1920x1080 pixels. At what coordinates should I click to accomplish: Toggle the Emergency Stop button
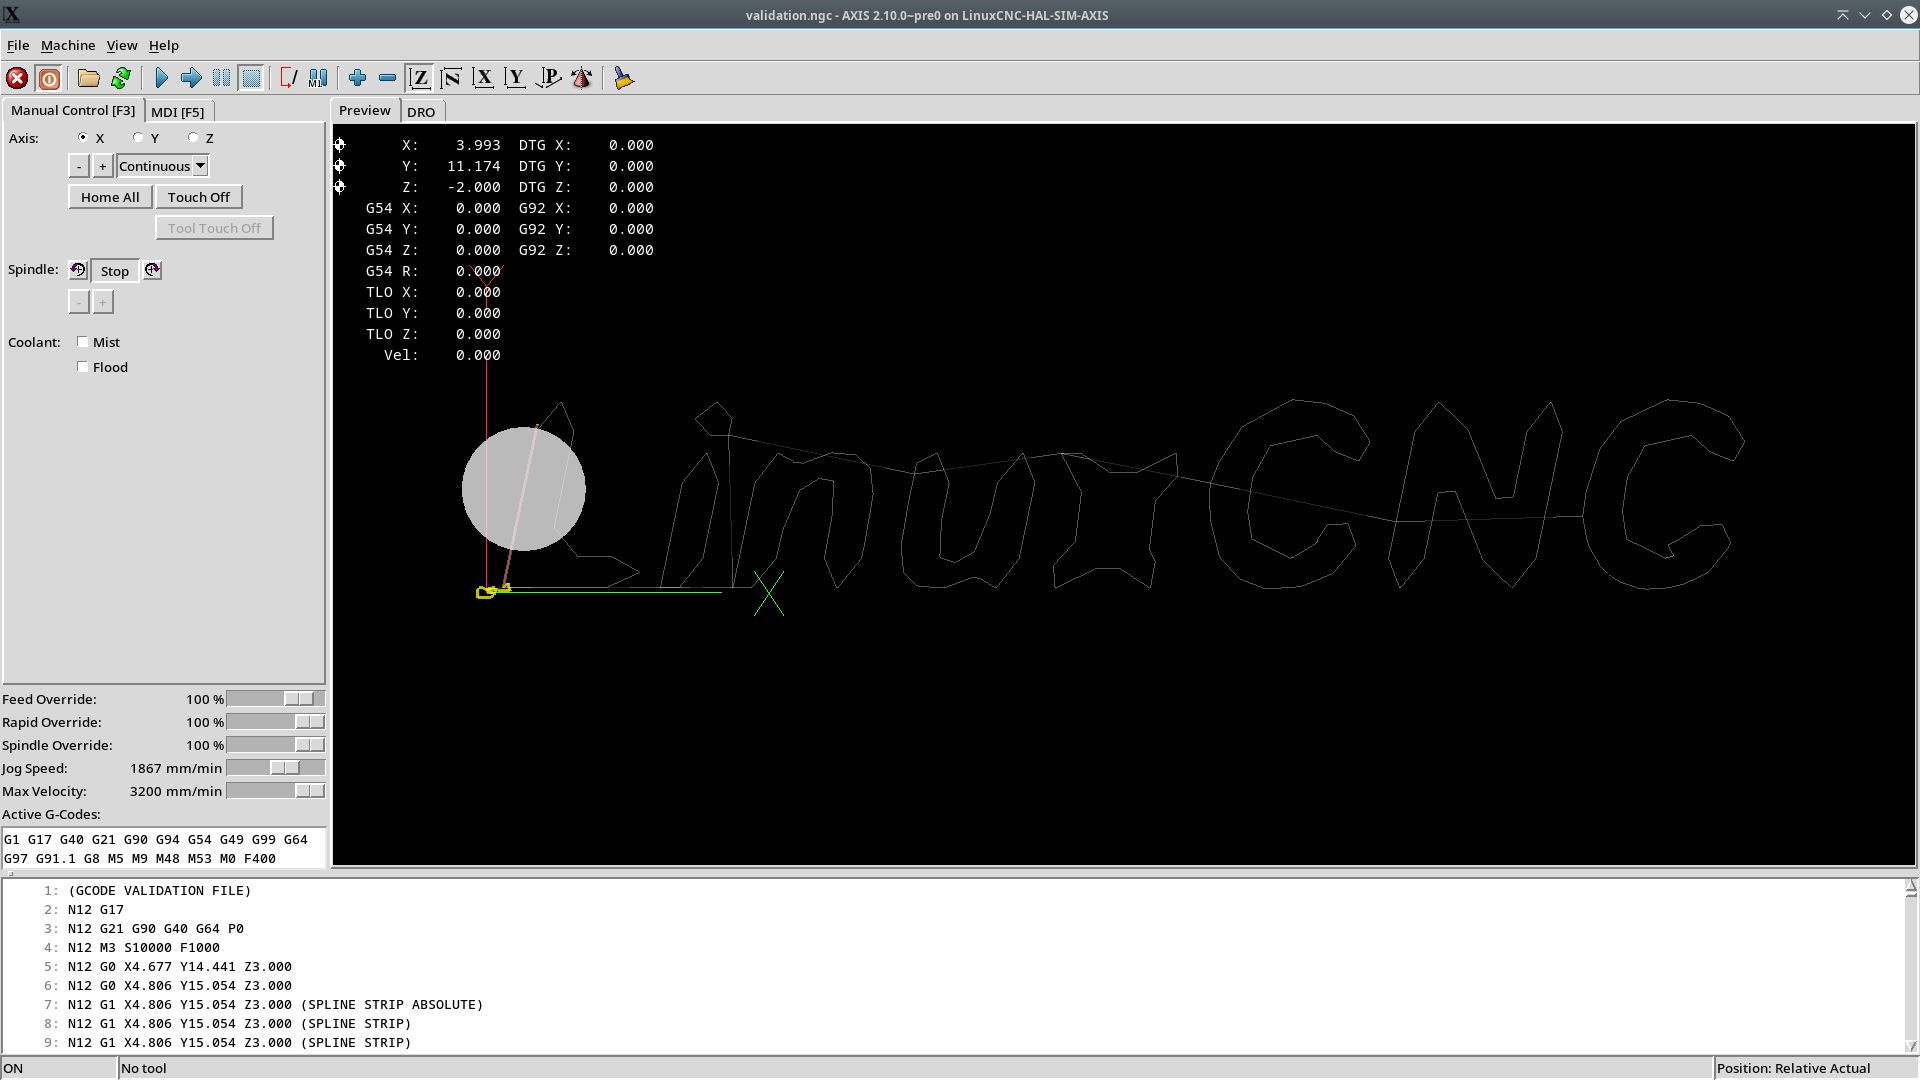point(17,78)
